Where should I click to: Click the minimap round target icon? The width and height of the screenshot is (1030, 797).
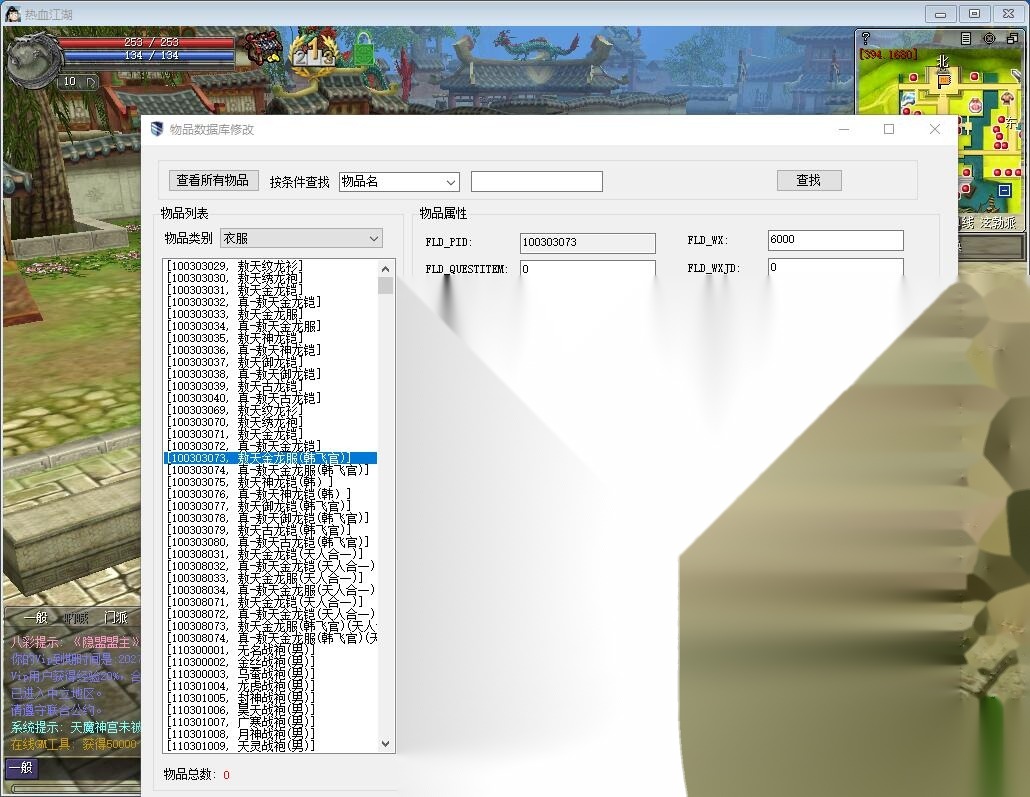(x=989, y=38)
